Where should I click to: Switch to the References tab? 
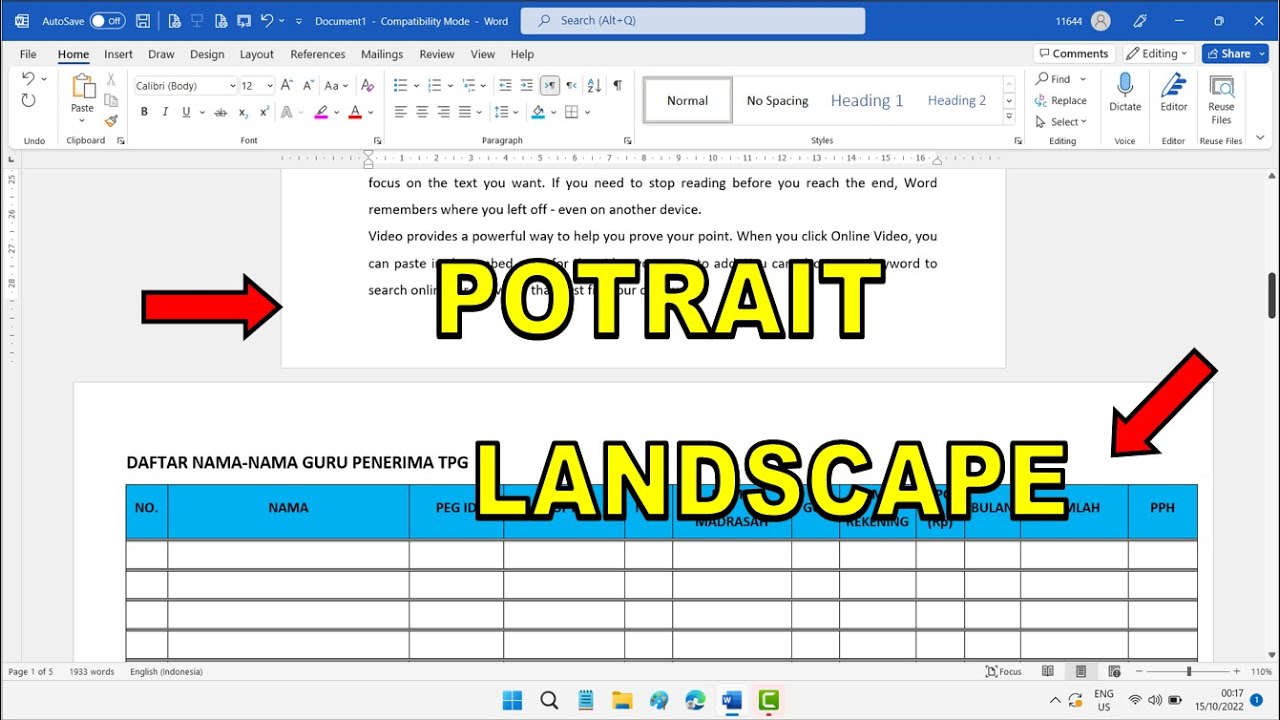tap(318, 54)
